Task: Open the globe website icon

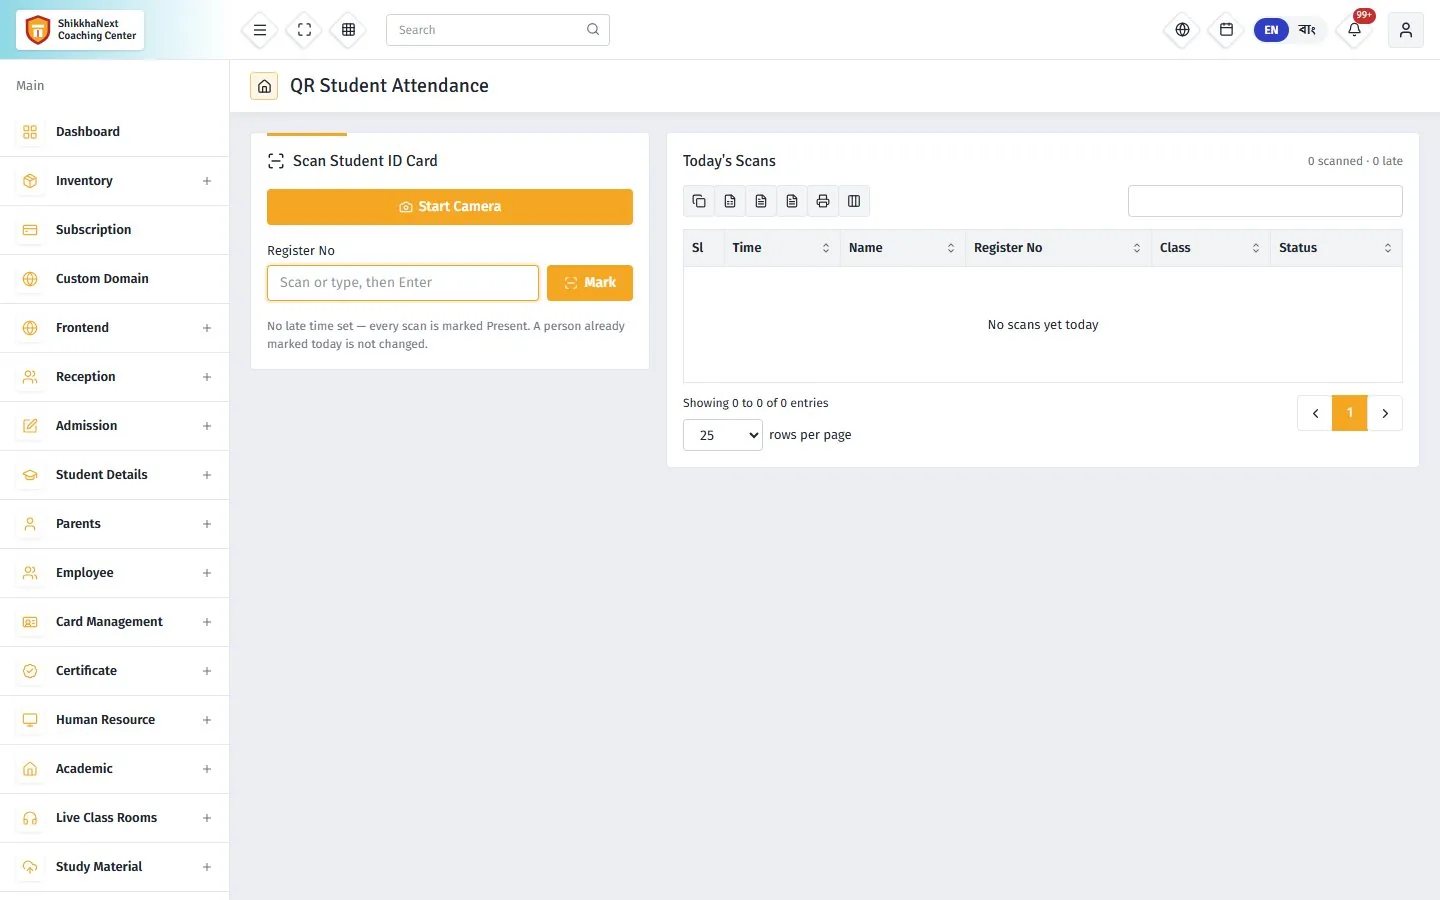Action: pyautogui.click(x=1182, y=30)
